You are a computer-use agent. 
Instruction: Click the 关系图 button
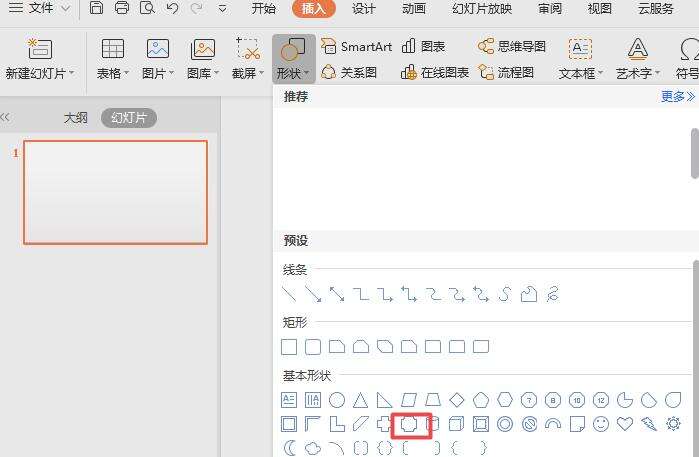349,72
